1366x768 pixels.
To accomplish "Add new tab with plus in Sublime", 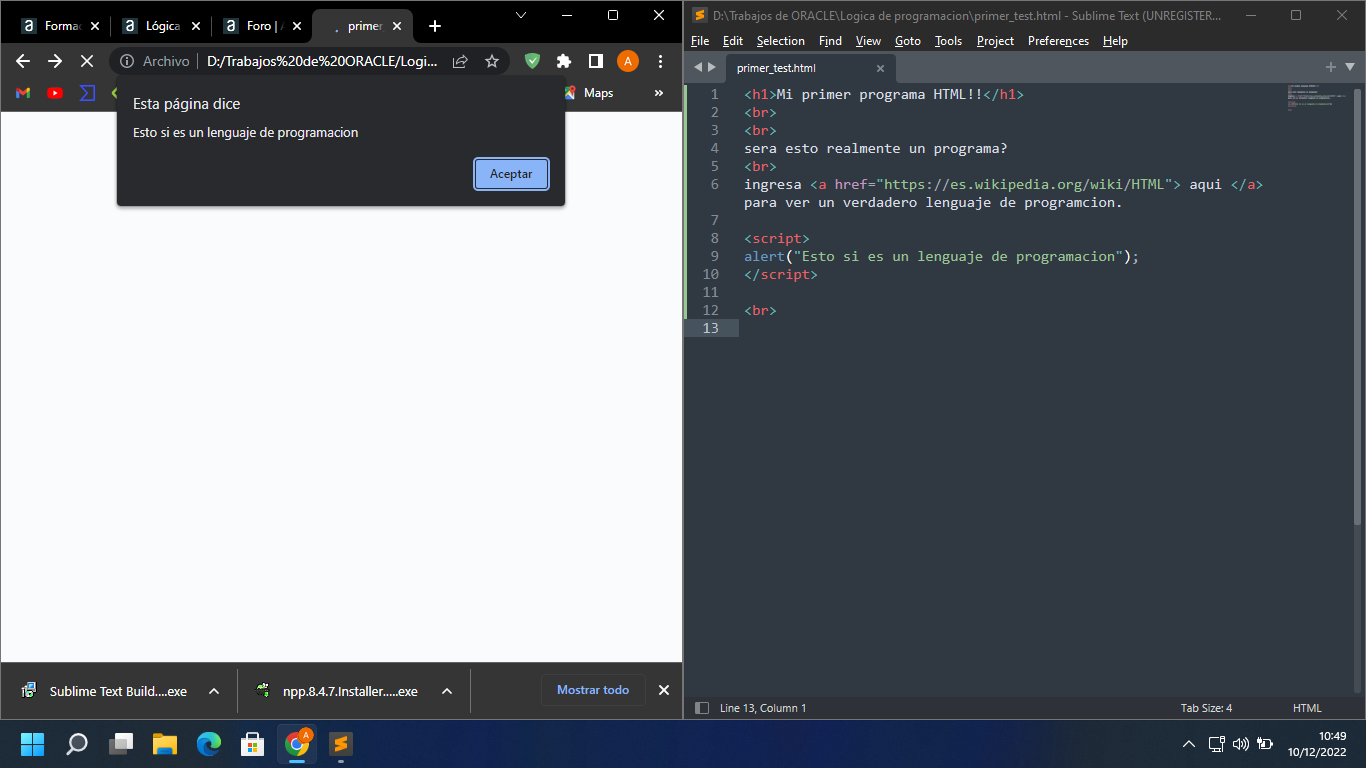I will pos(1331,67).
